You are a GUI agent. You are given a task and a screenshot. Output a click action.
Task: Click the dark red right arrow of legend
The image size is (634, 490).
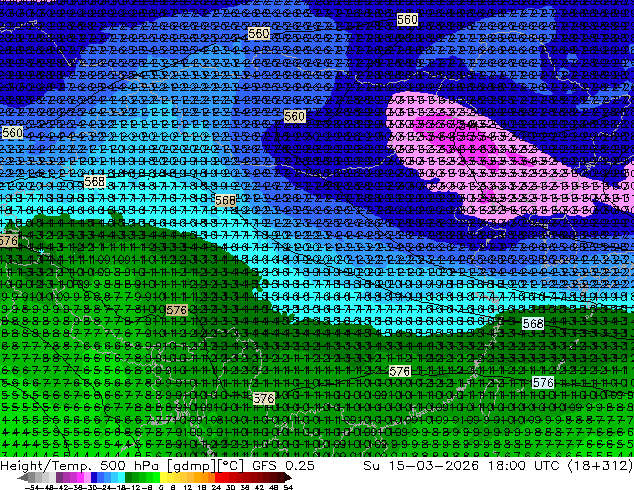pos(287,477)
